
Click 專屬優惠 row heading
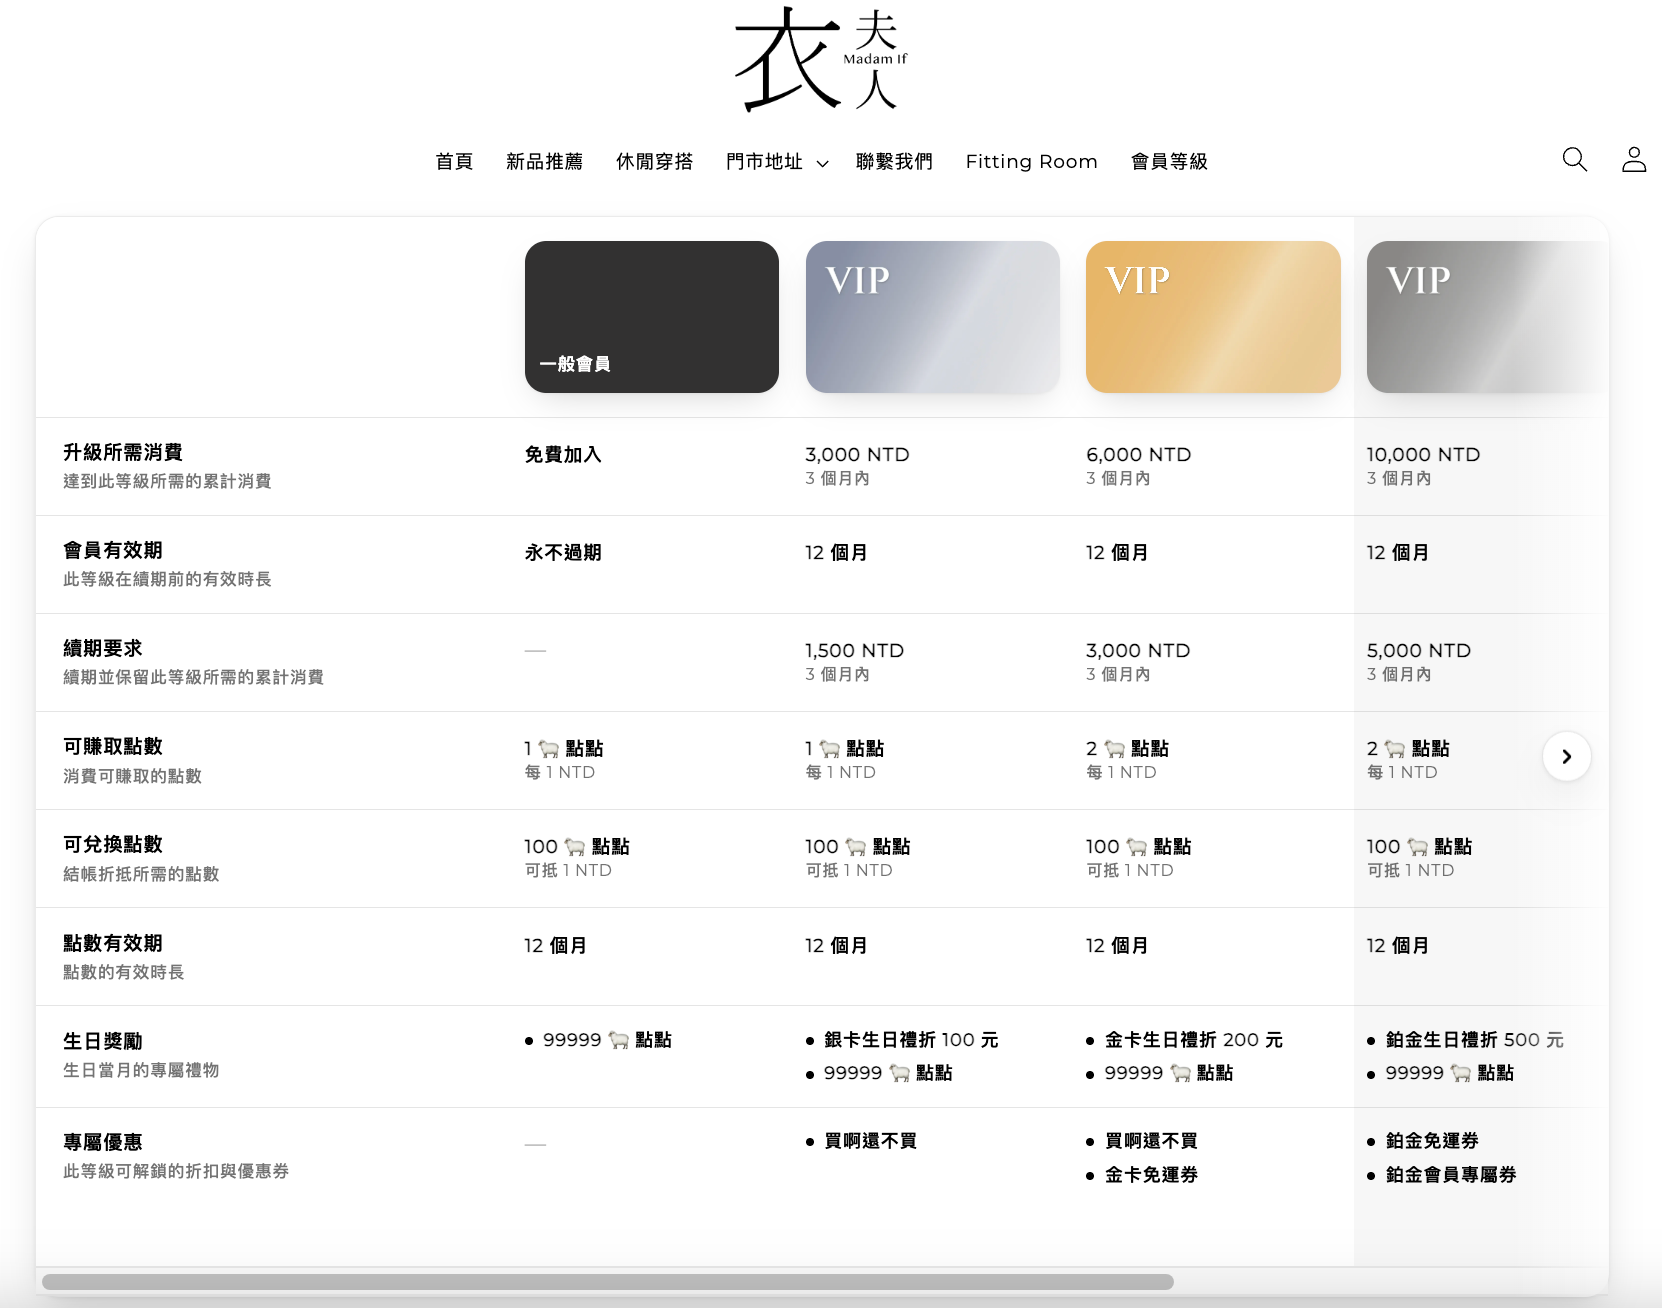click(103, 1143)
